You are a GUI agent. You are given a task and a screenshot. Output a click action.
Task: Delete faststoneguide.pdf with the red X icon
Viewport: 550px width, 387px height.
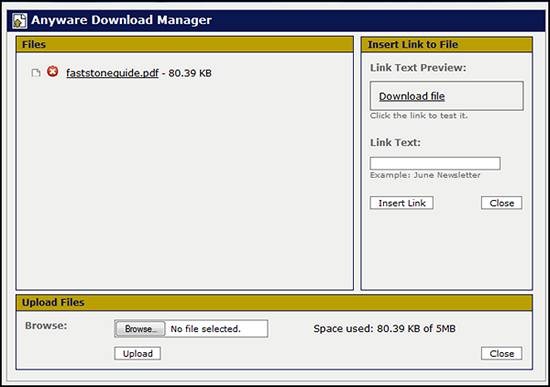pyautogui.click(x=53, y=71)
